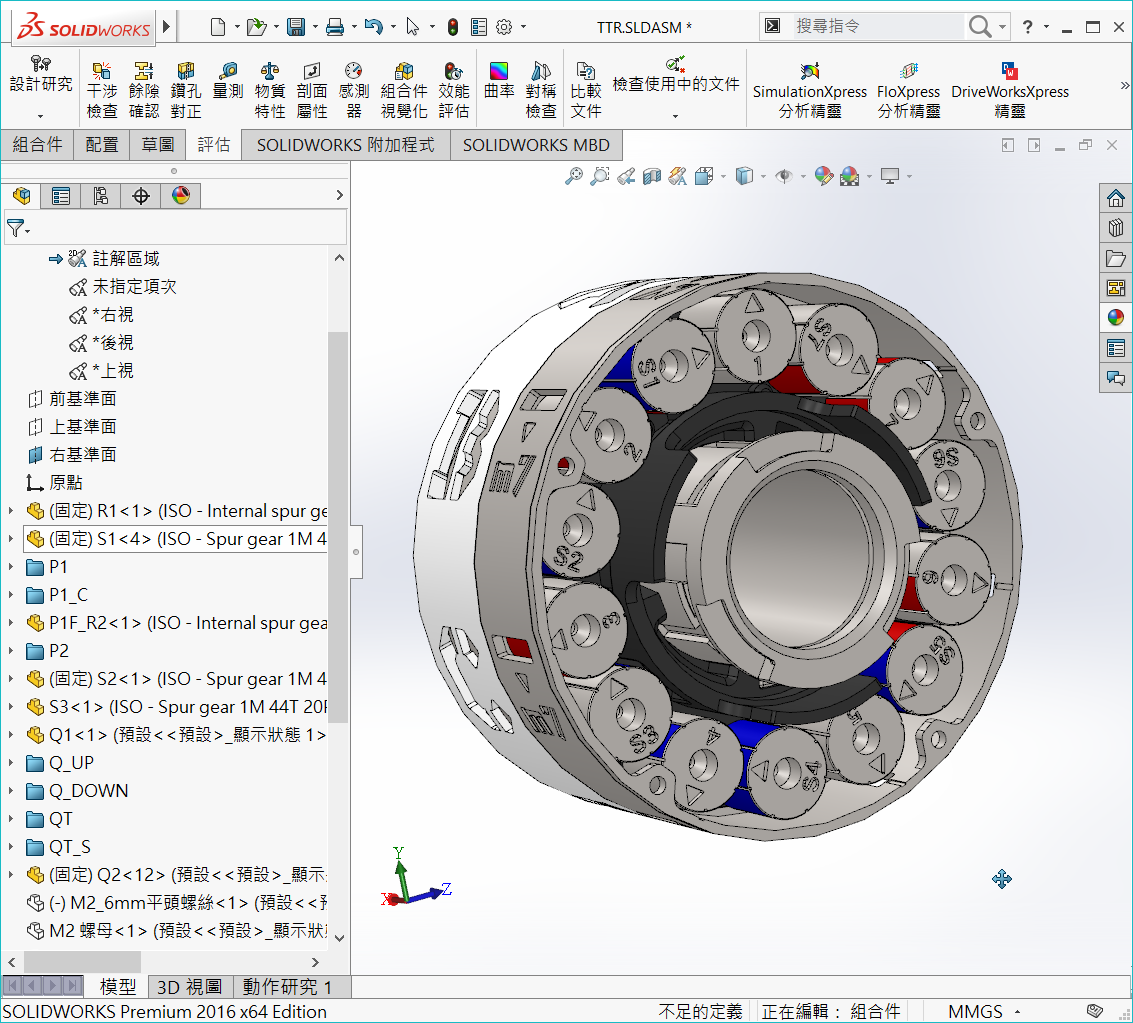Open the SOLIDWORKS MBD tab
Image resolution: width=1133 pixels, height=1023 pixels.
pos(536,145)
